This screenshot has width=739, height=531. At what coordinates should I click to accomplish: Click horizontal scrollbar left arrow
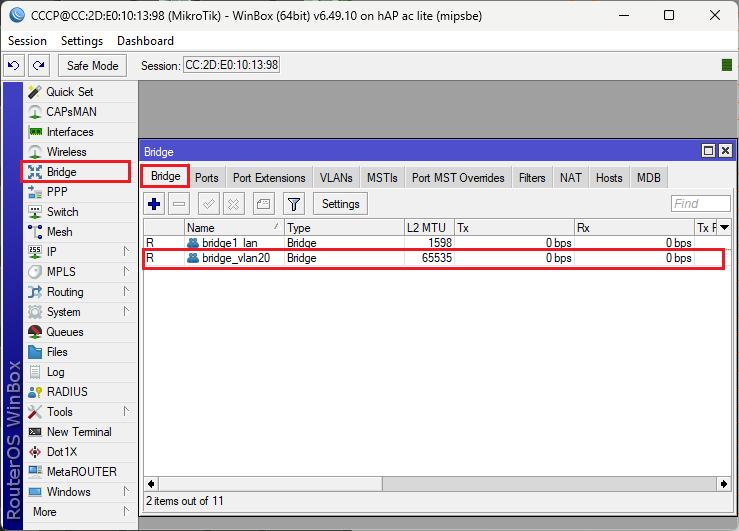(151, 484)
